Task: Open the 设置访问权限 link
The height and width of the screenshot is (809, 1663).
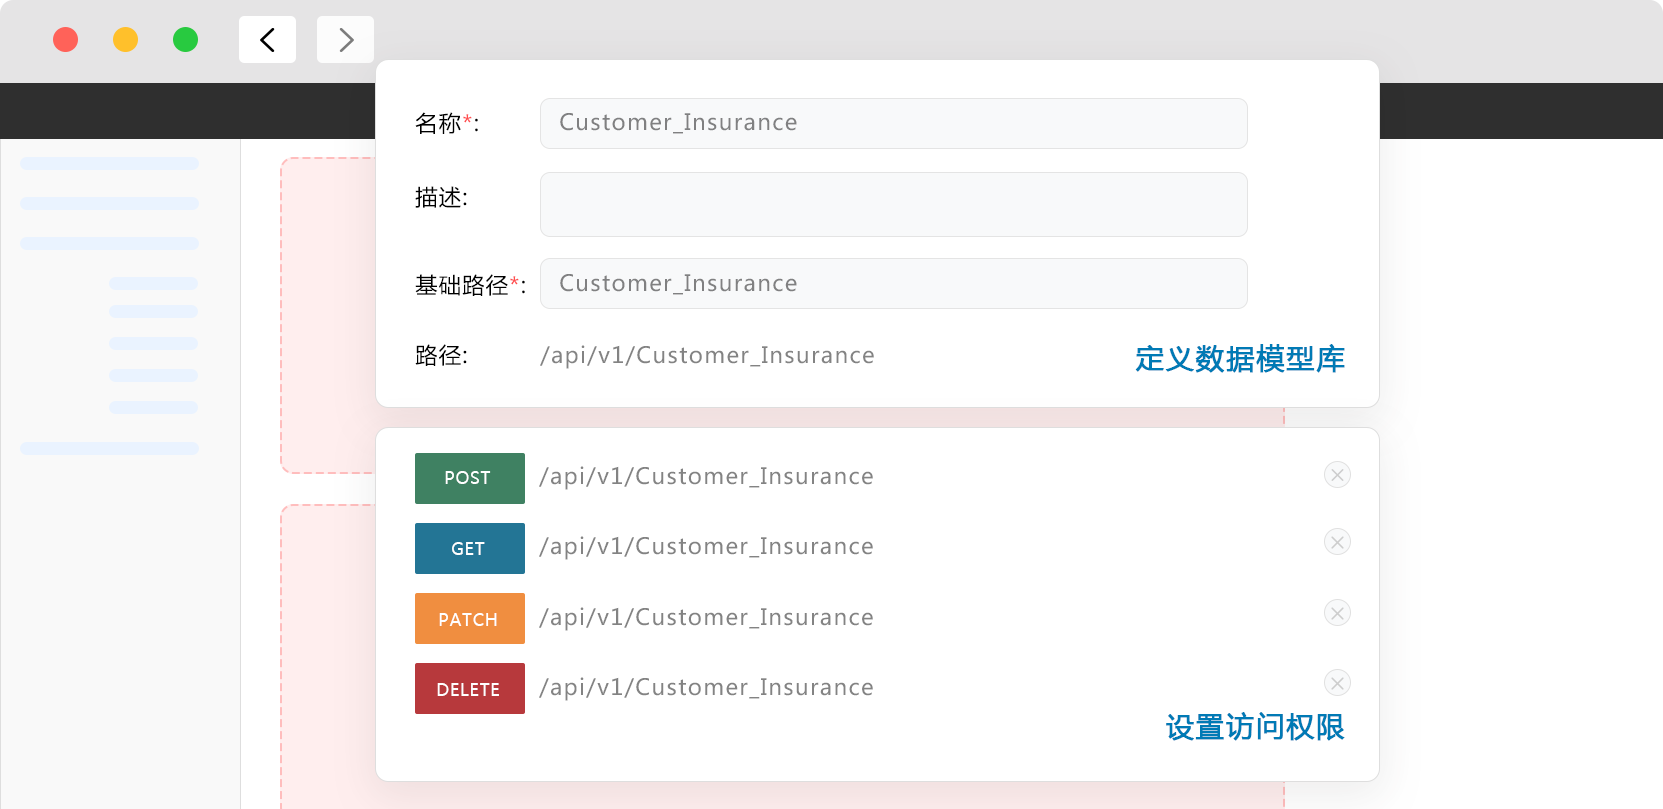Action: pos(1255,727)
